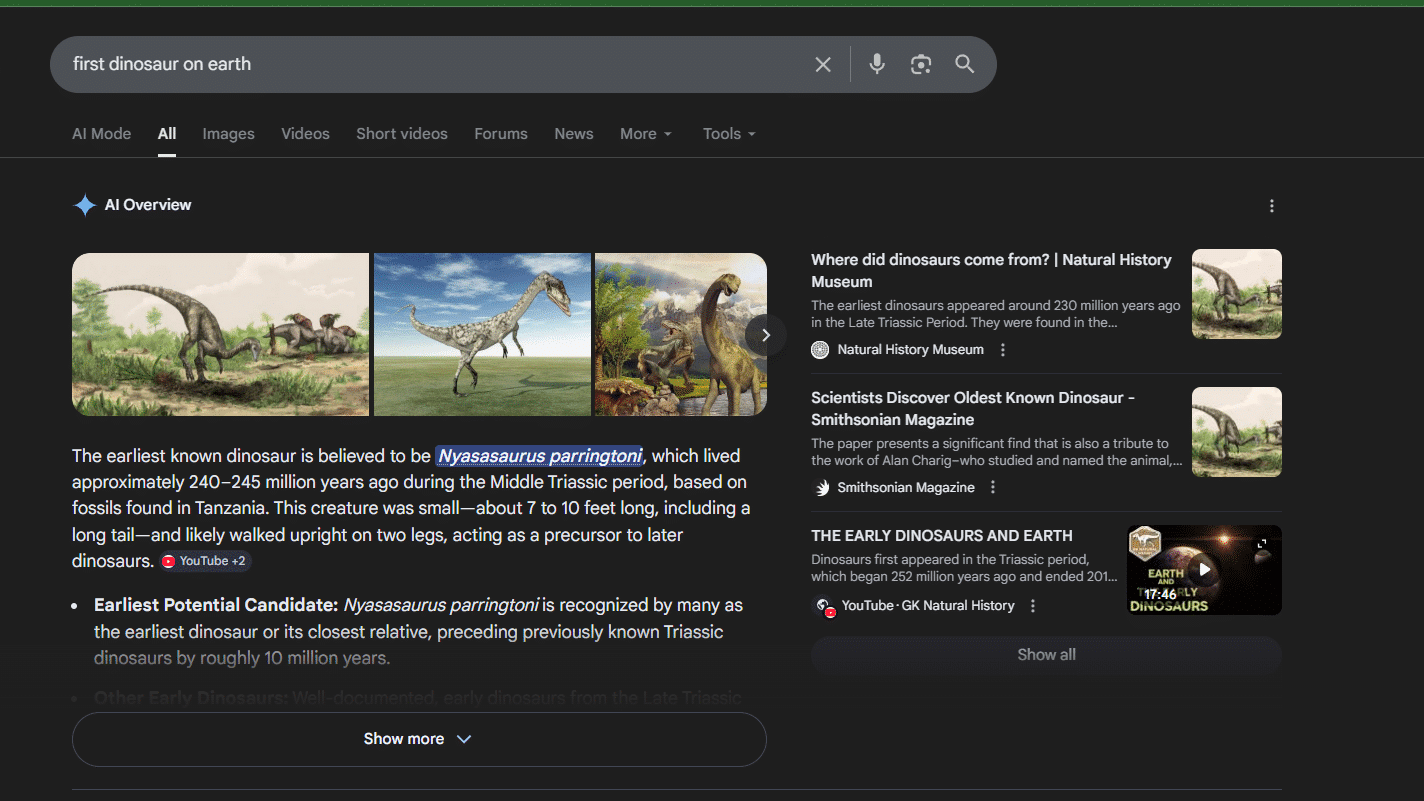Open the AI Overview three-dot options menu
Screen dimensions: 1424x801
[x=1271, y=205]
